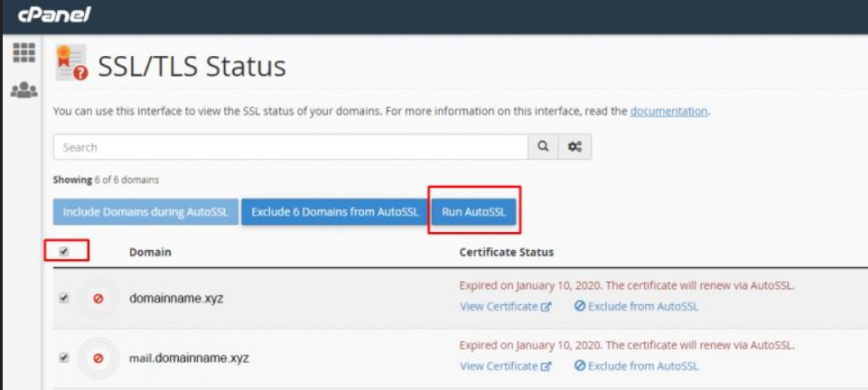Viewport: 868px width, 390px height.
Task: Toggle the select-all domains checkbox
Action: pos(64,252)
